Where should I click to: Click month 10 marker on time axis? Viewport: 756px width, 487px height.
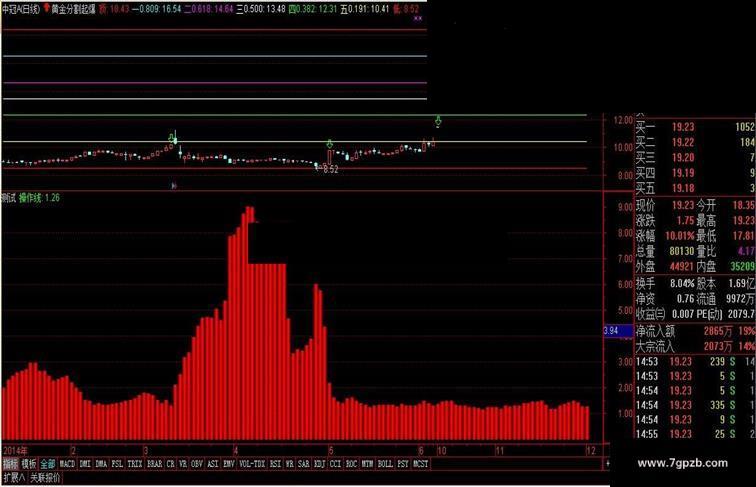click(442, 451)
